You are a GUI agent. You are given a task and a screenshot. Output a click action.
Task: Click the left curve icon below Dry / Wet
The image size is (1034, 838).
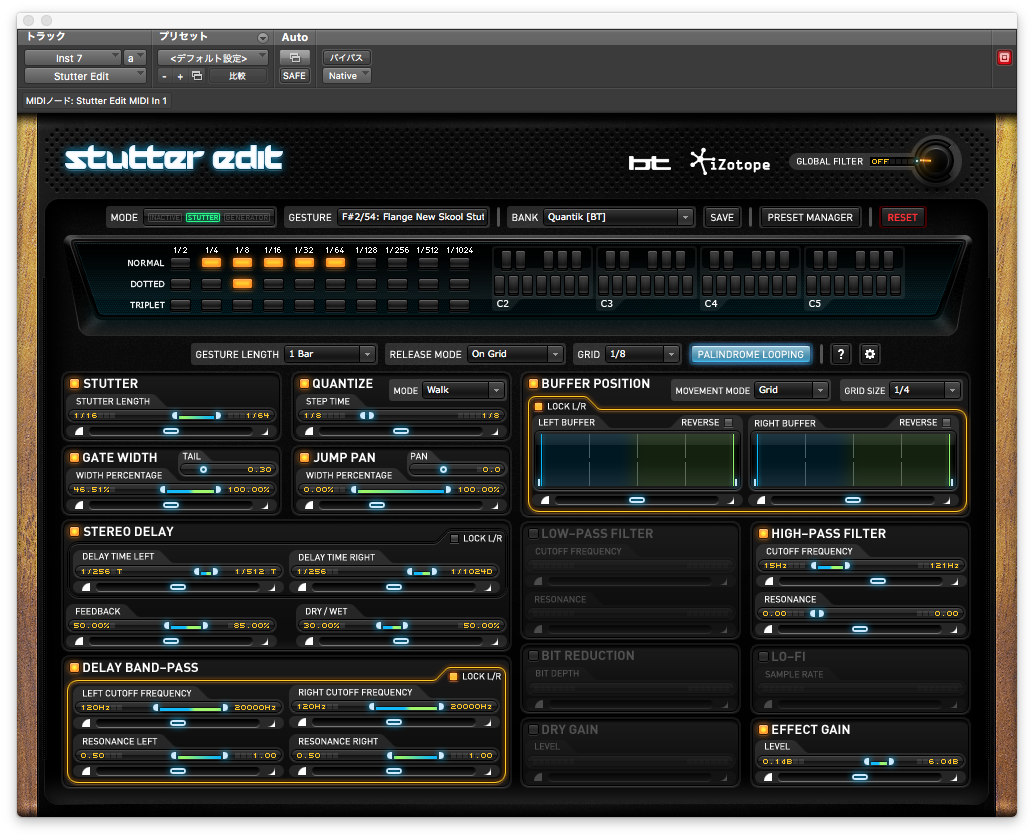[309, 641]
